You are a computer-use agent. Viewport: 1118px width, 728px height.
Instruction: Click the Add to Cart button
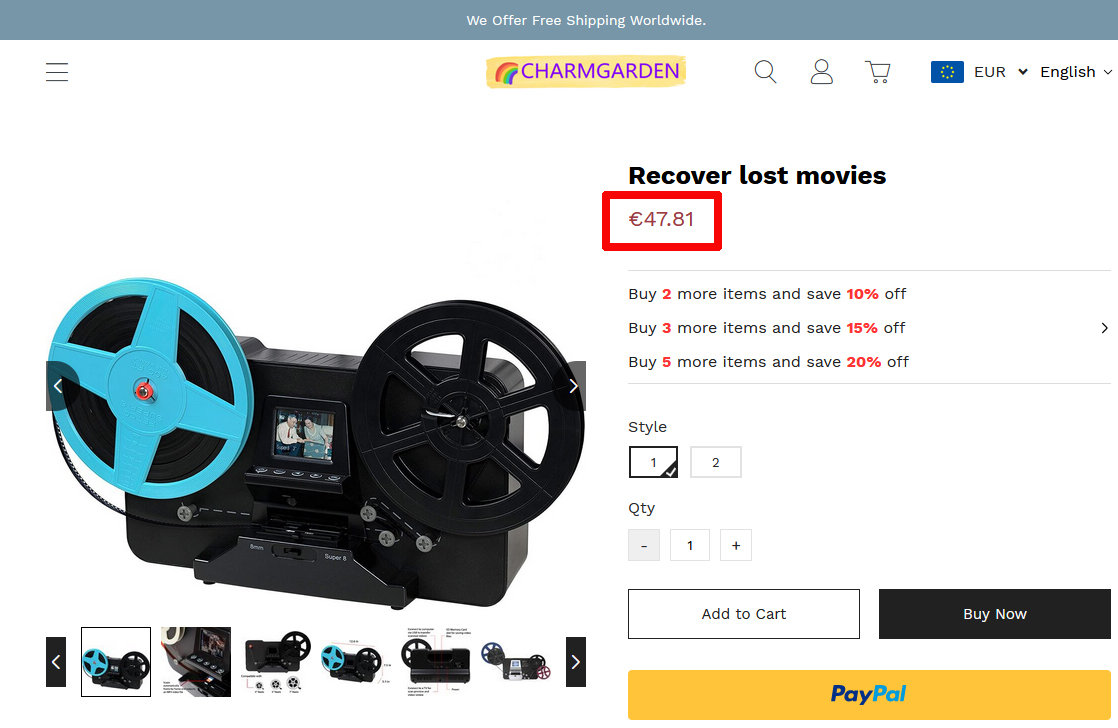(744, 614)
